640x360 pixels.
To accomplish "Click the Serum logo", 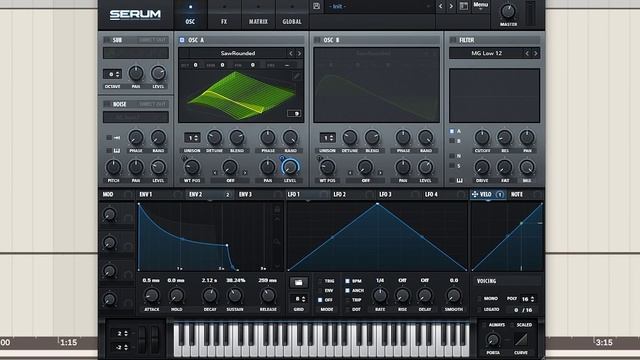I will pyautogui.click(x=135, y=15).
